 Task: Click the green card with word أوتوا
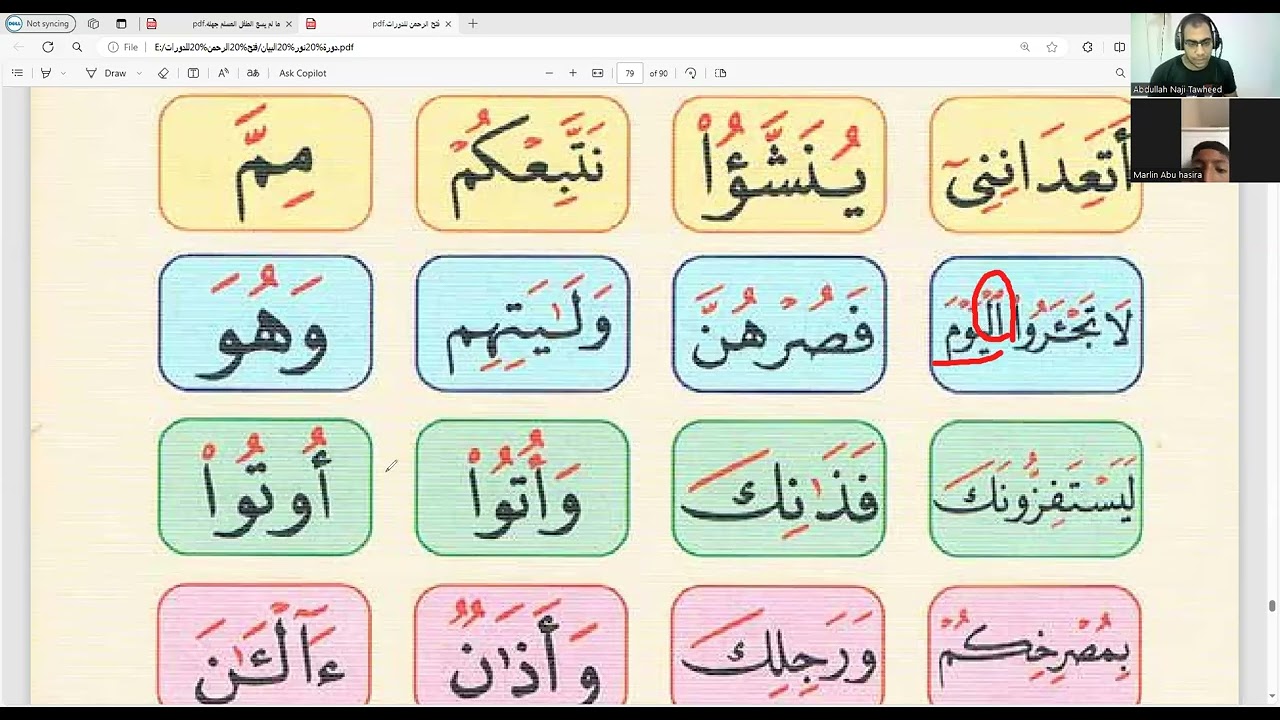click(x=265, y=487)
